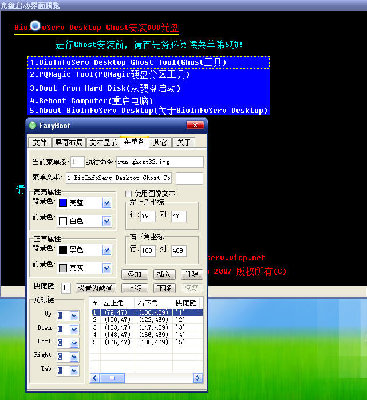This screenshot has width=367, height=400.
Task: Click the 插入 insert button
Action: click(x=164, y=274)
